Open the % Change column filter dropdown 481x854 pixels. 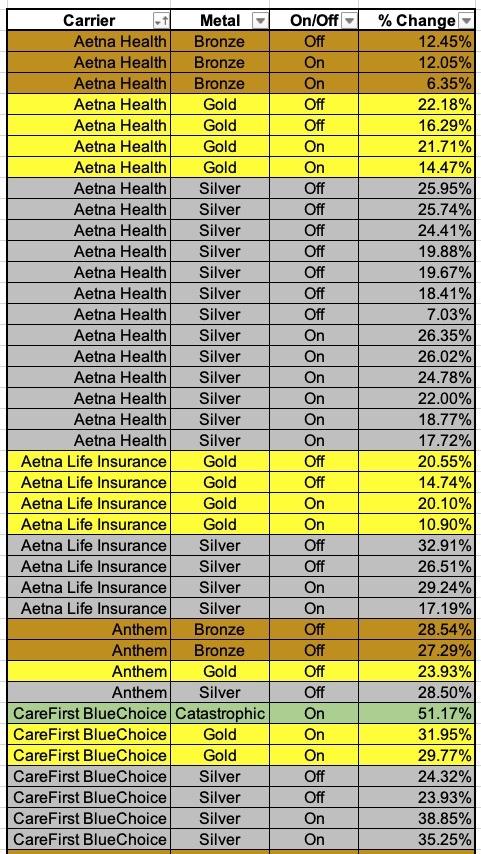466,21
